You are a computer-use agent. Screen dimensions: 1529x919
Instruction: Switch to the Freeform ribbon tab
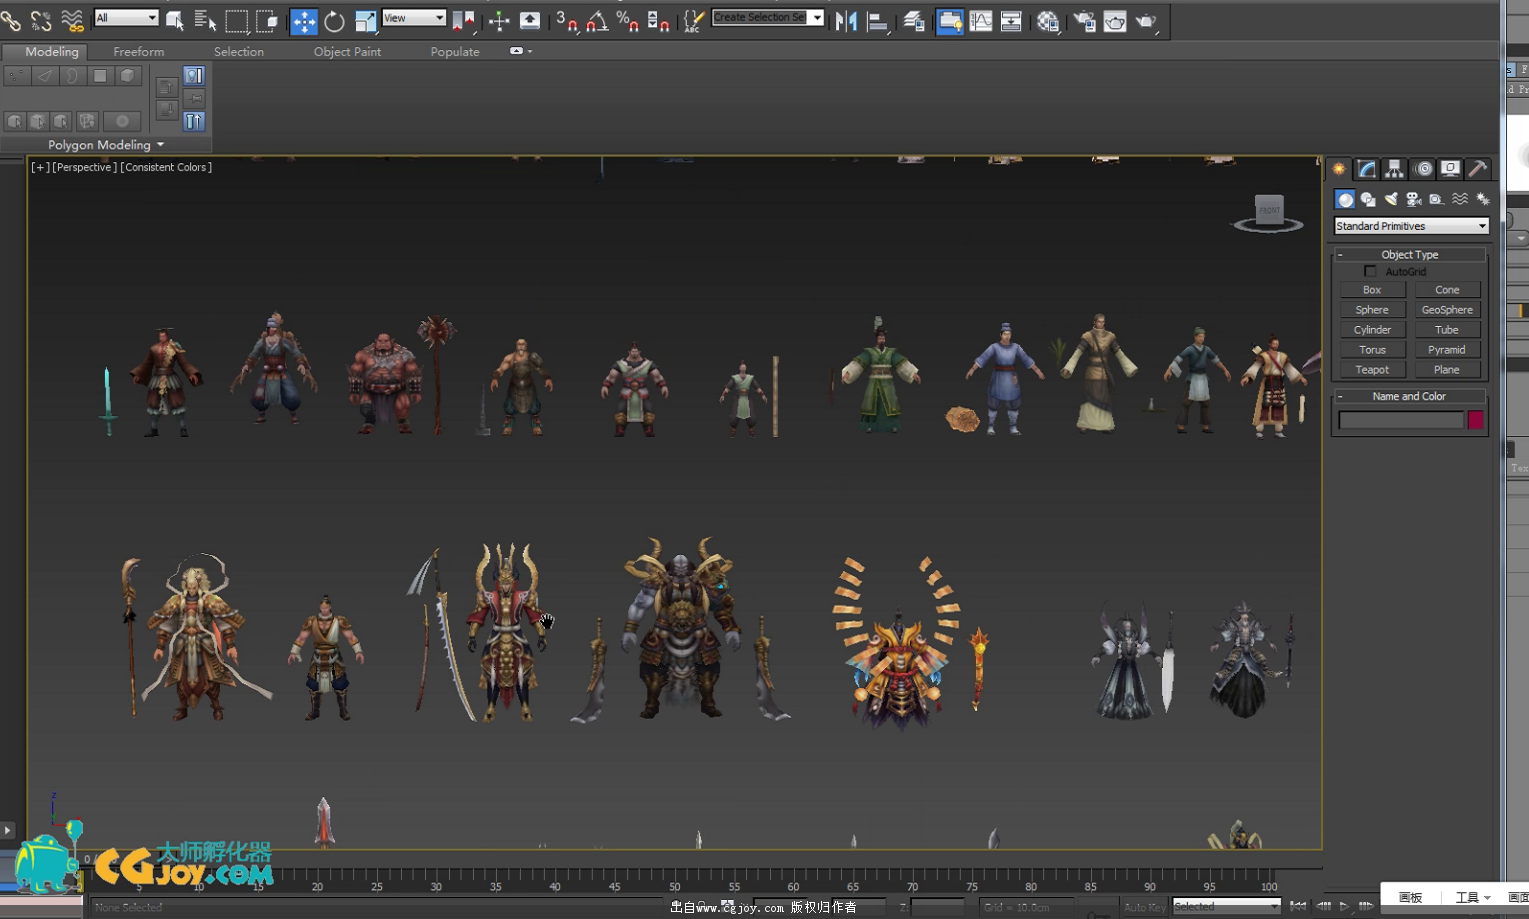click(x=139, y=51)
